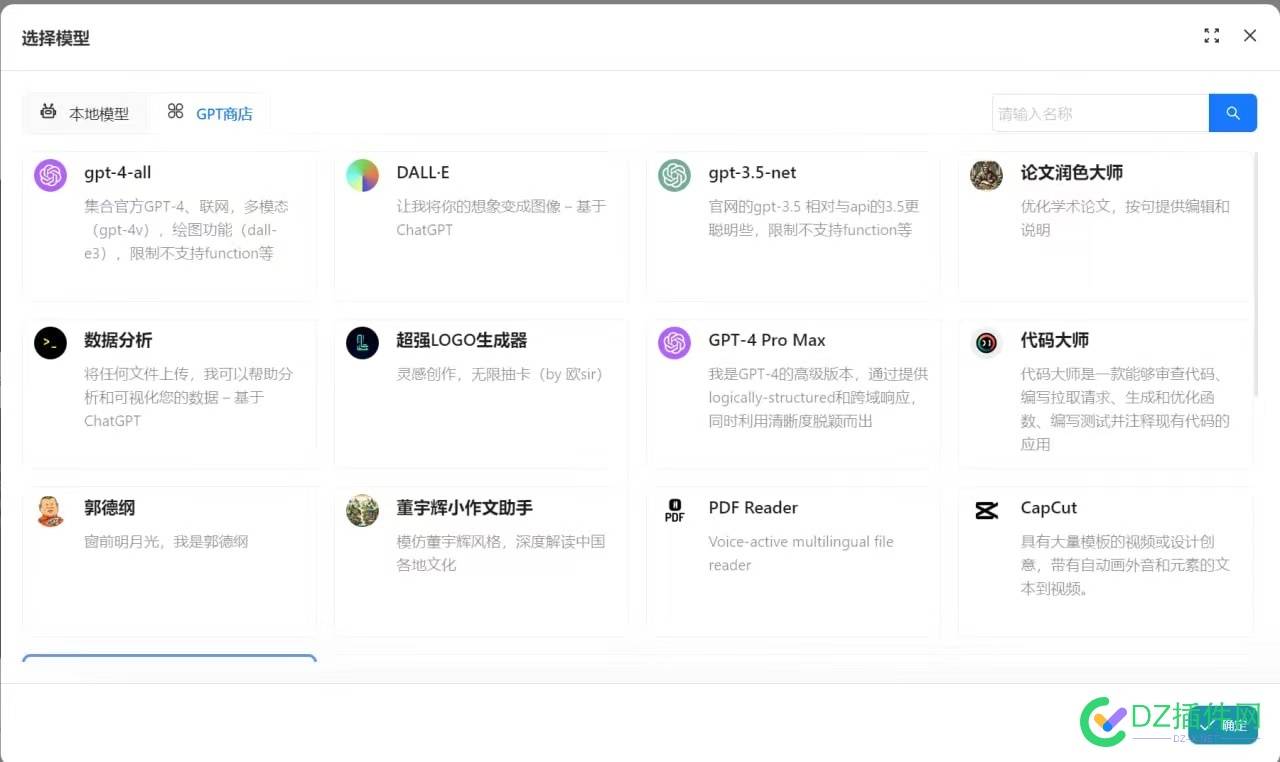Click the search magnifier button

(1233, 113)
